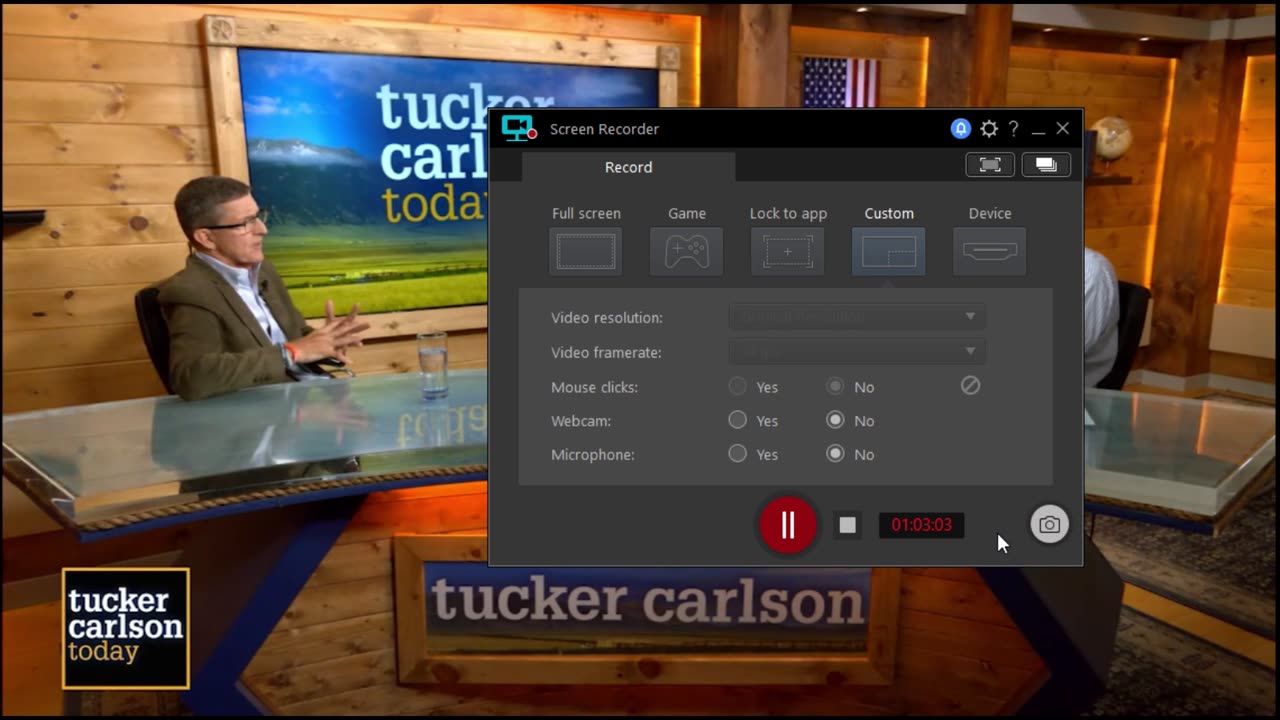Click the 01:03:03 recording timer
The height and width of the screenshot is (720, 1280).
[x=922, y=525]
